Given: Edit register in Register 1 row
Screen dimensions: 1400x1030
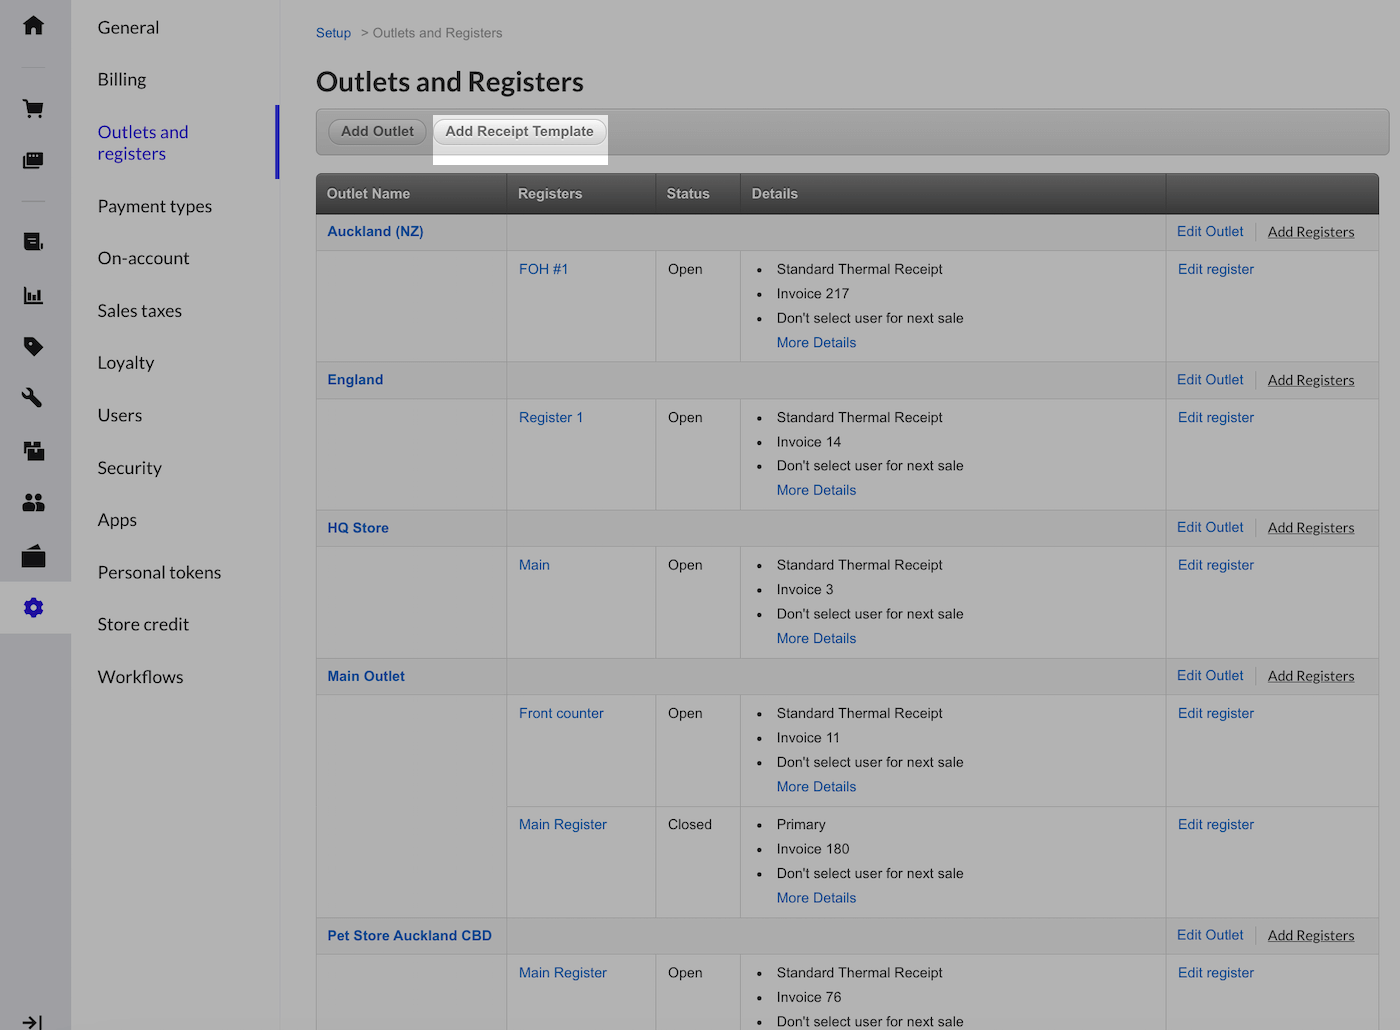Looking at the screenshot, I should [1215, 417].
